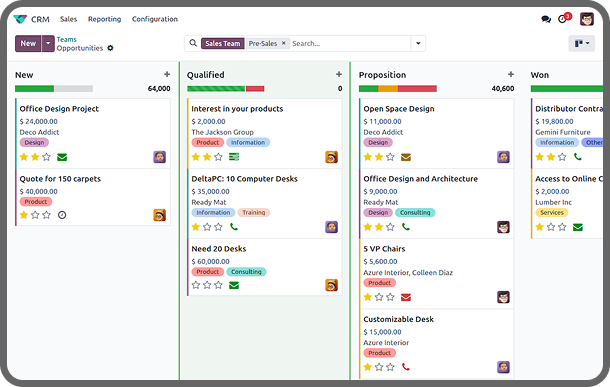Viewport: 610px width, 387px height.
Task: Set third priority star on Open Space Design
Action: click(391, 157)
